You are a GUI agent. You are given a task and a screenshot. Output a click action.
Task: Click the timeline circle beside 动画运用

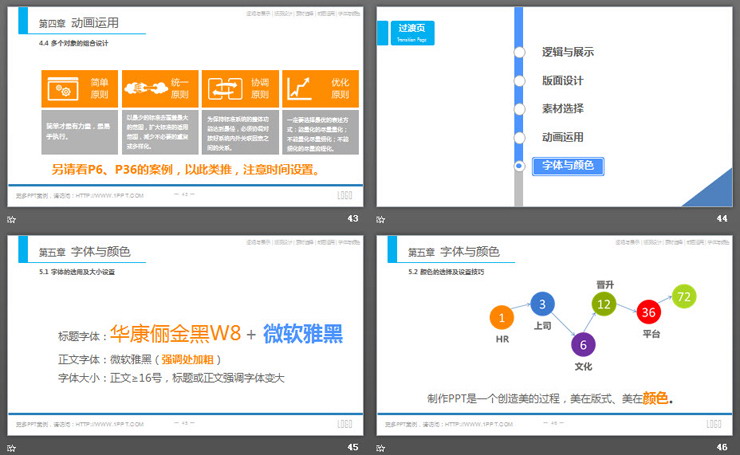coord(519,137)
